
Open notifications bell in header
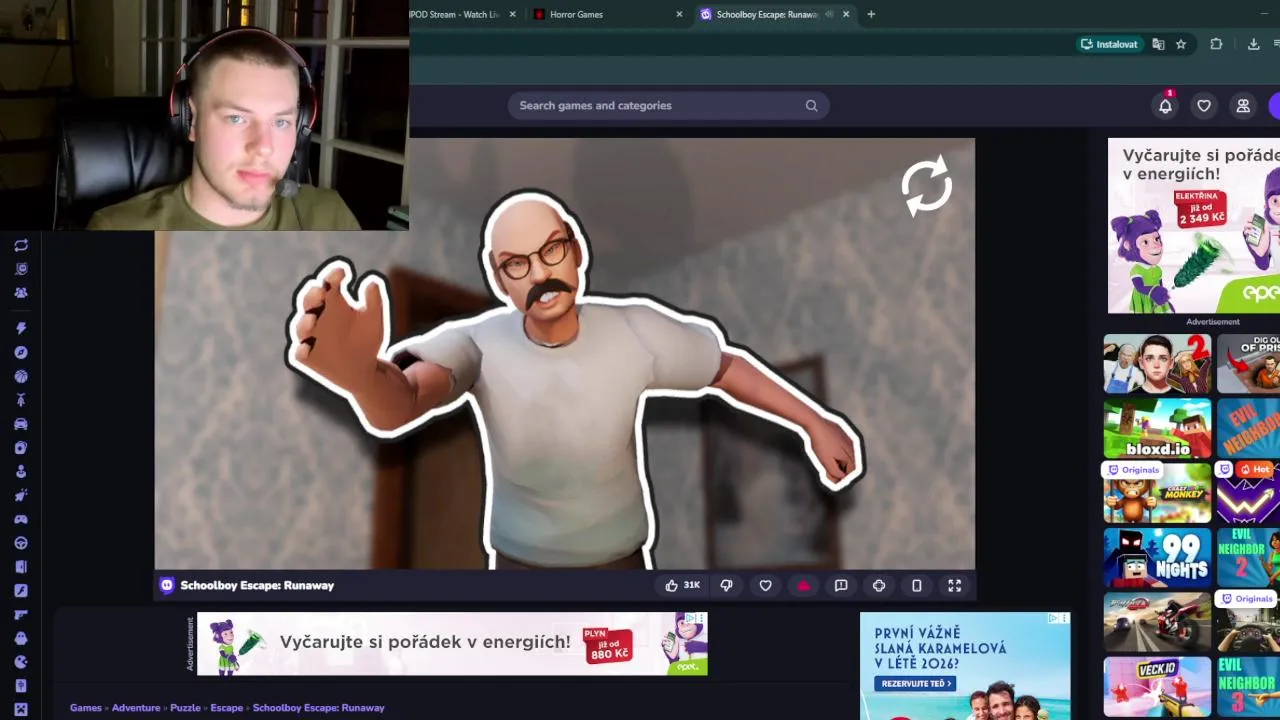pyautogui.click(x=1165, y=105)
